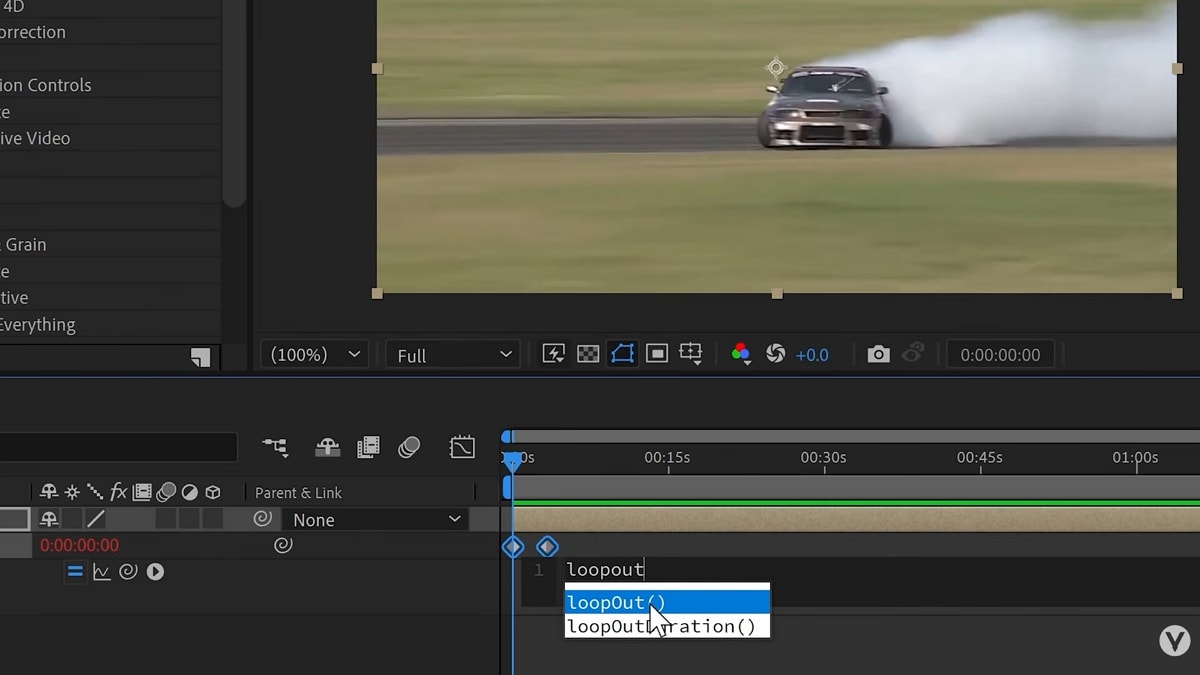Toggle the blue Enable Expression equals icon

click(x=75, y=572)
